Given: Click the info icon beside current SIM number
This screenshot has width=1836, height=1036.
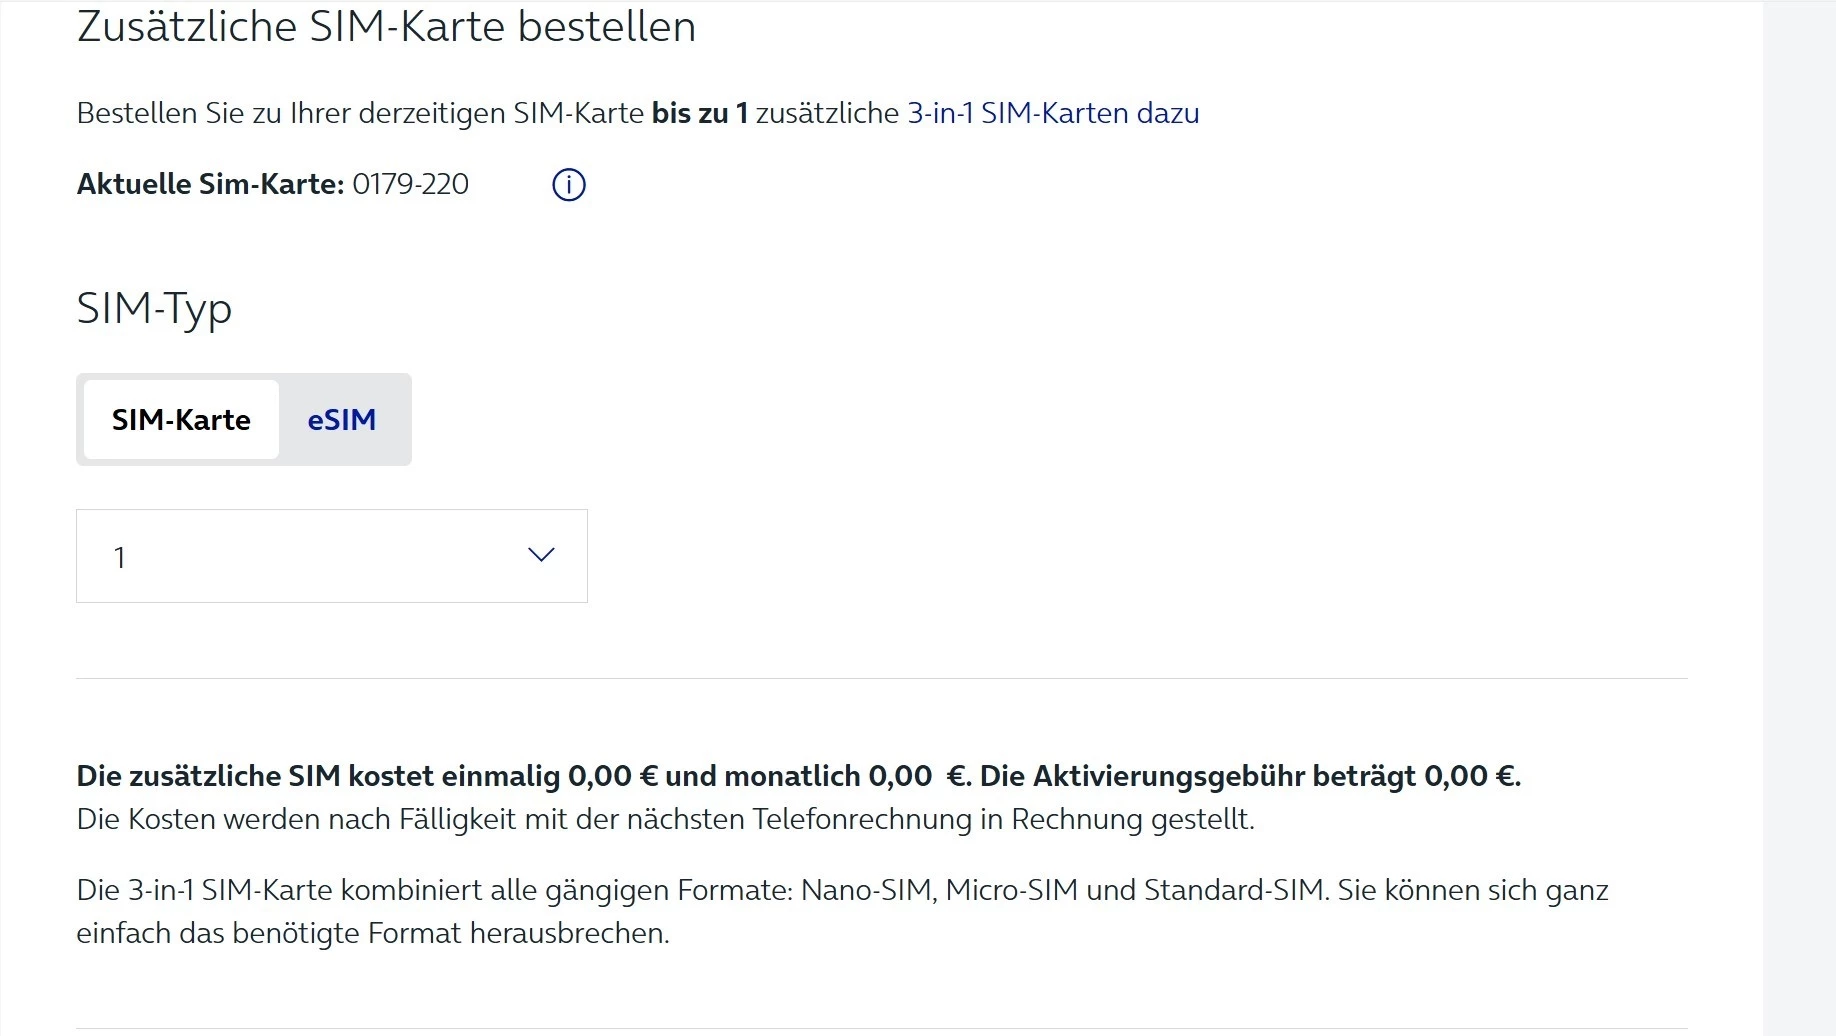Looking at the screenshot, I should click(x=568, y=185).
